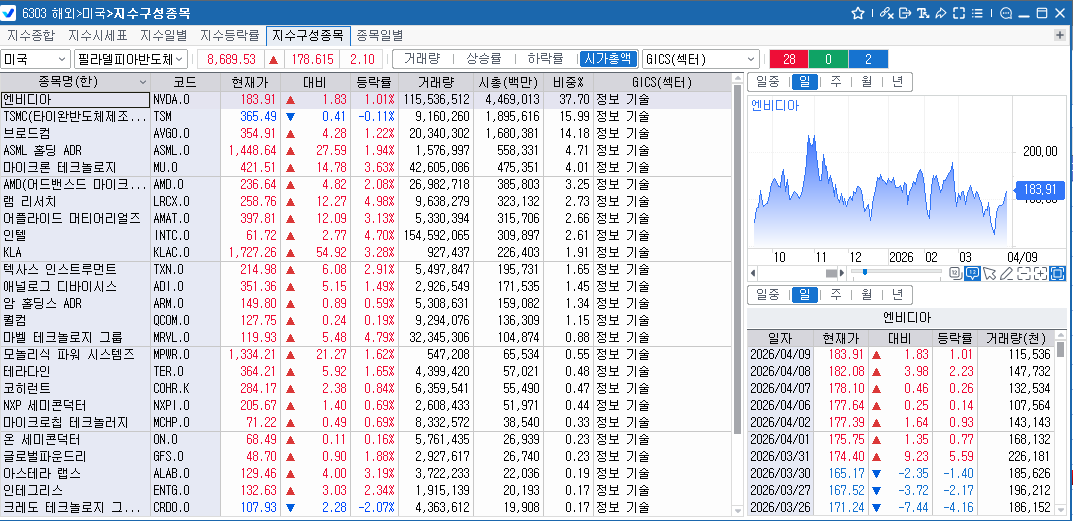
Task: Click the daily table vertical scrollbar
Action: [1061, 349]
